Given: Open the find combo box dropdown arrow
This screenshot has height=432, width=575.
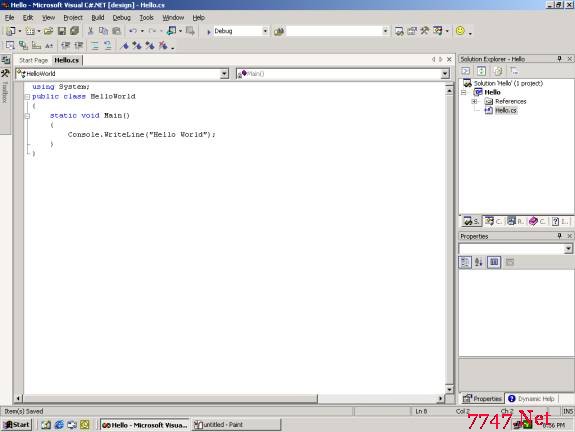Looking at the screenshot, I should 385,31.
